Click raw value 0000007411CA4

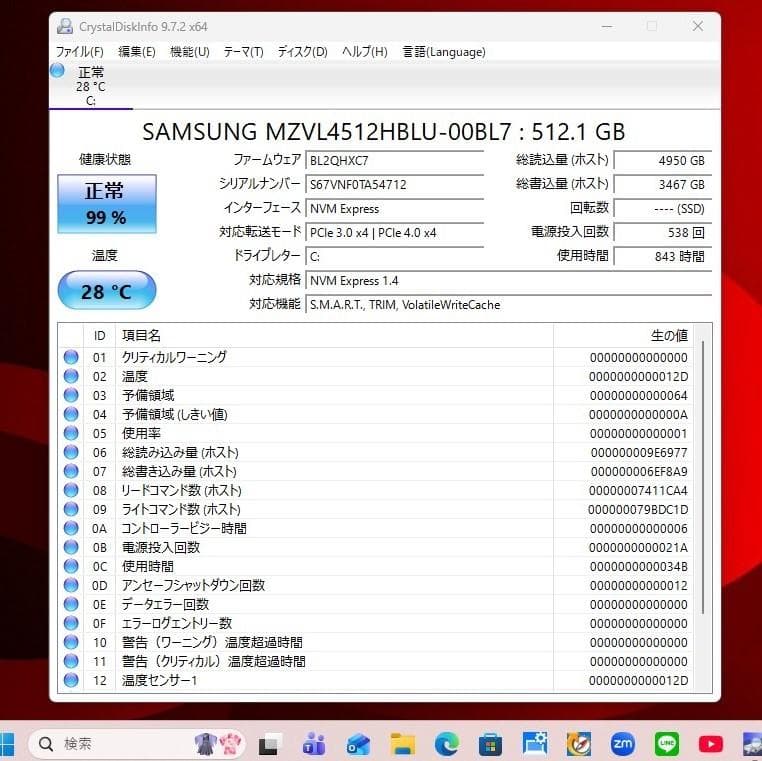click(638, 490)
